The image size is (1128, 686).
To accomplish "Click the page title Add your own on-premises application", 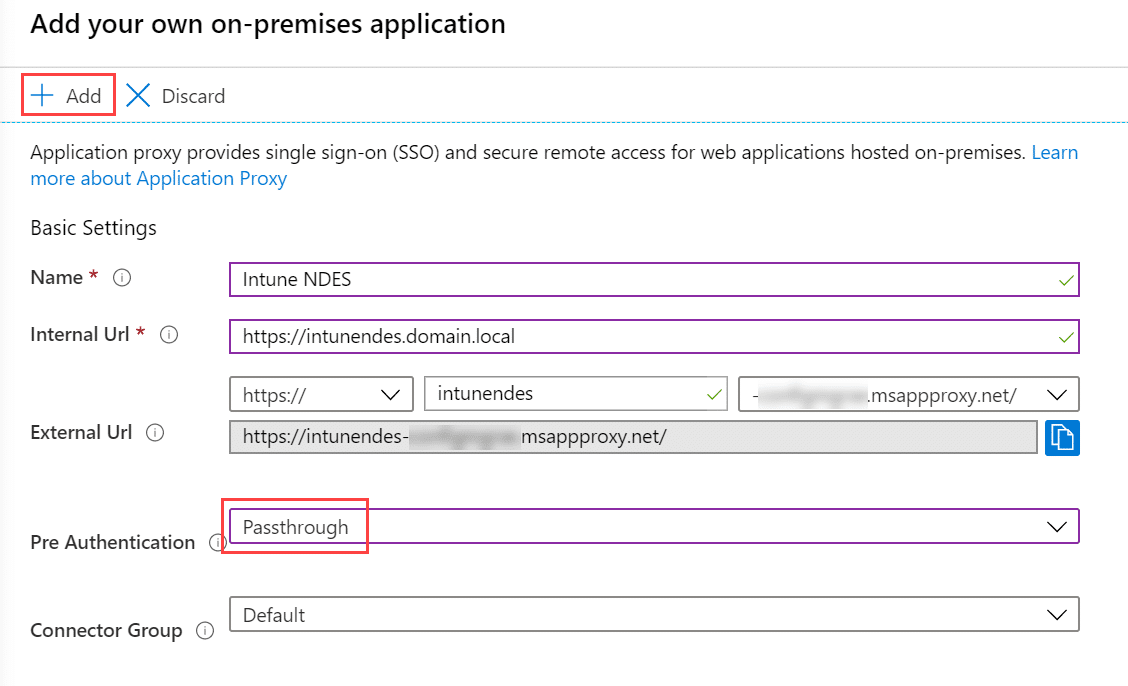I will pos(268,24).
